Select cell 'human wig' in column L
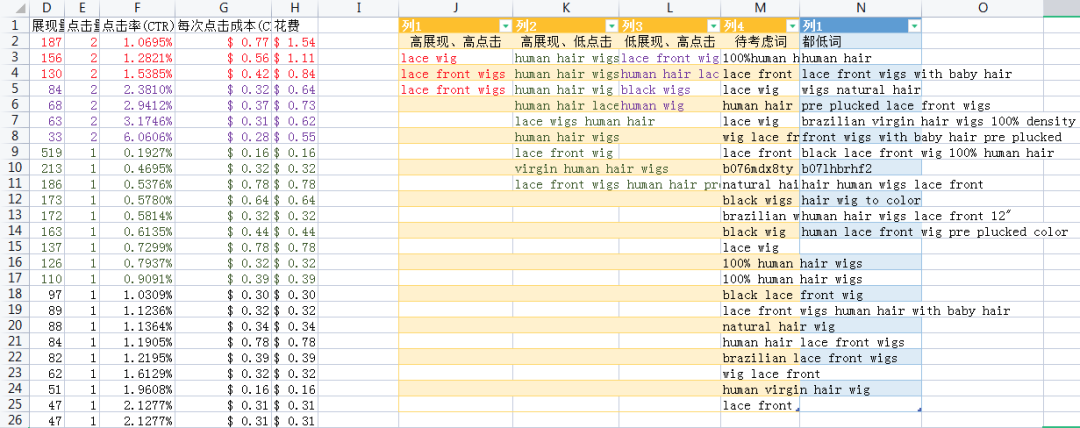The height and width of the screenshot is (428, 1080). pos(669,105)
